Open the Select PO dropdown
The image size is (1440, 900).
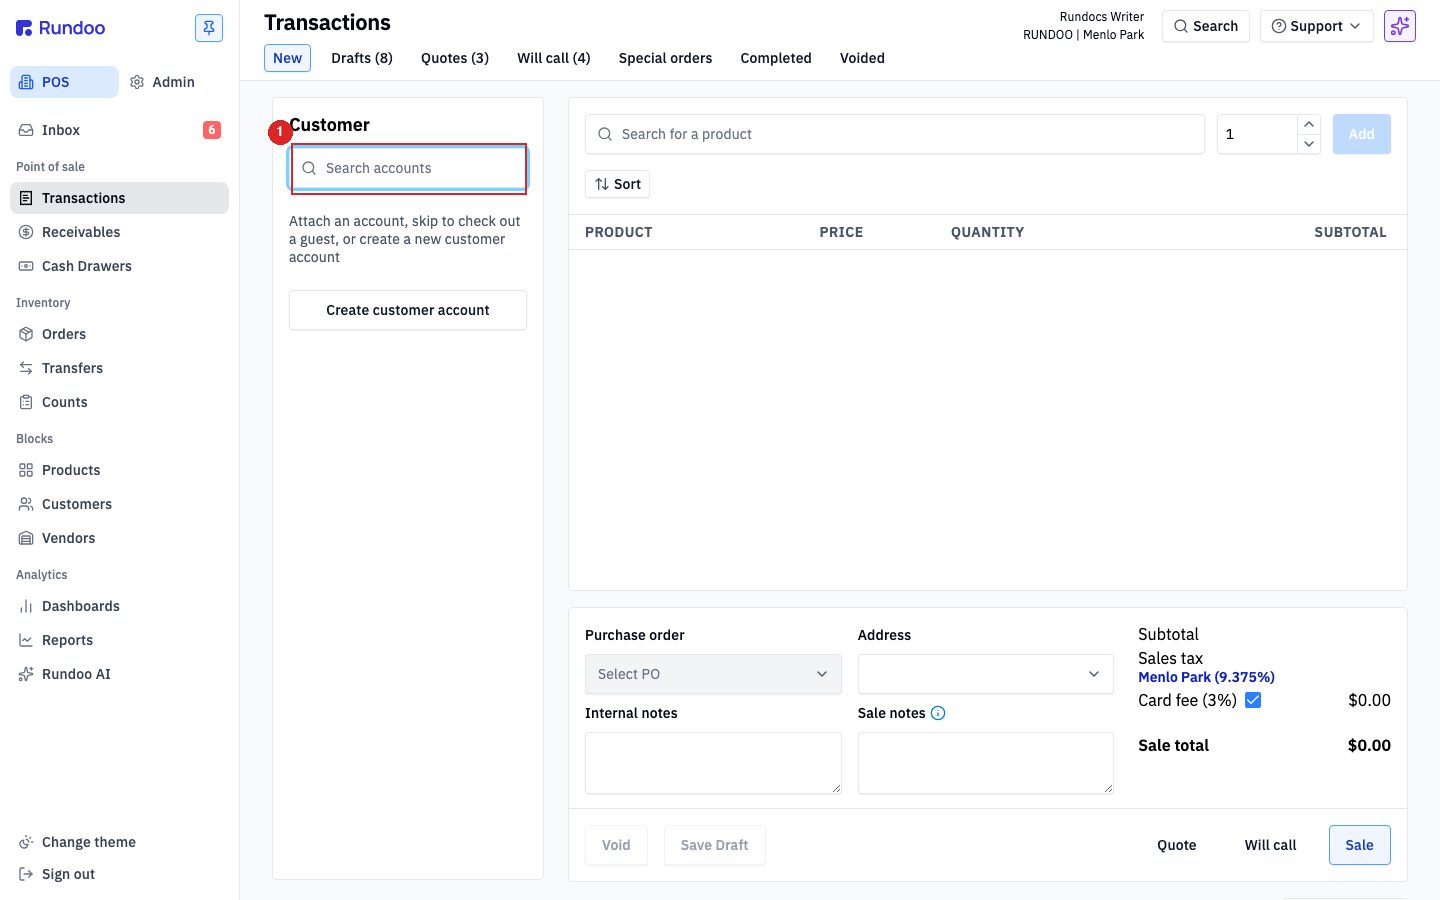(713, 674)
